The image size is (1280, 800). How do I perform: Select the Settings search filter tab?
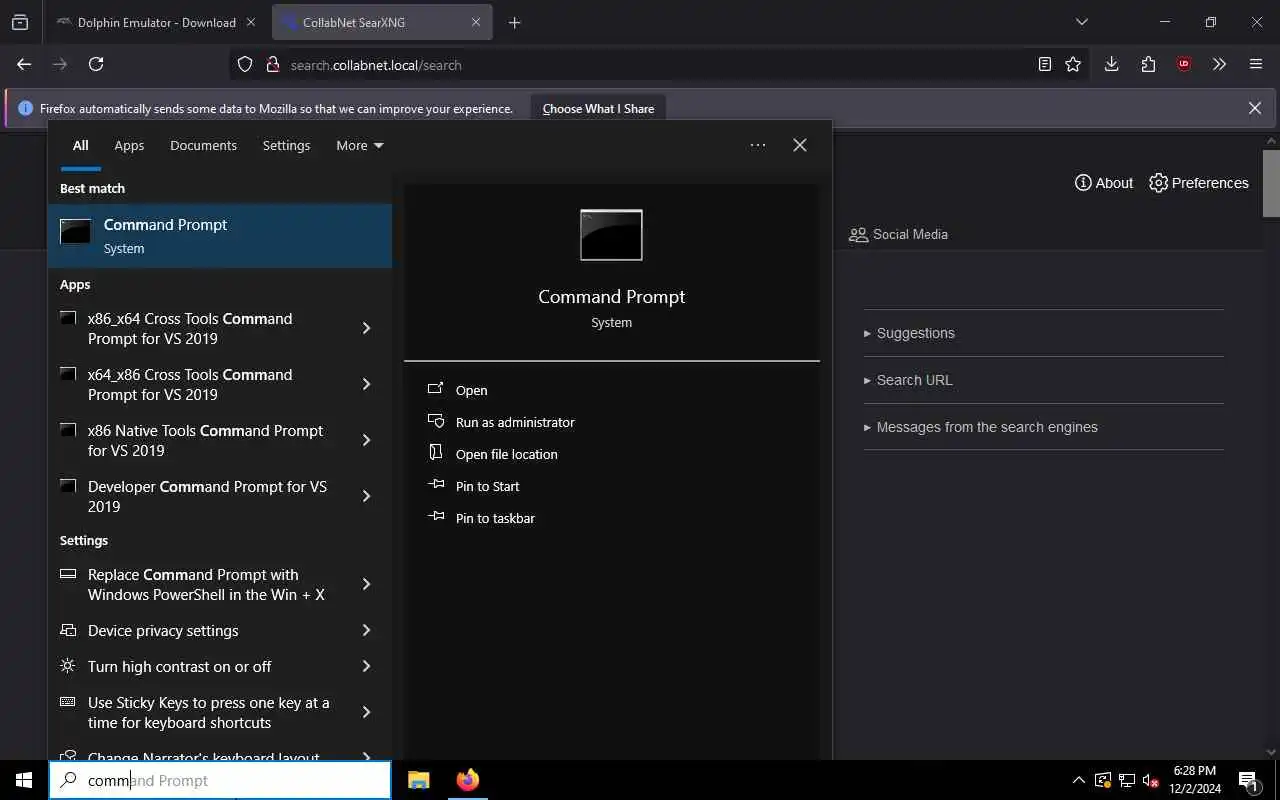tap(286, 145)
